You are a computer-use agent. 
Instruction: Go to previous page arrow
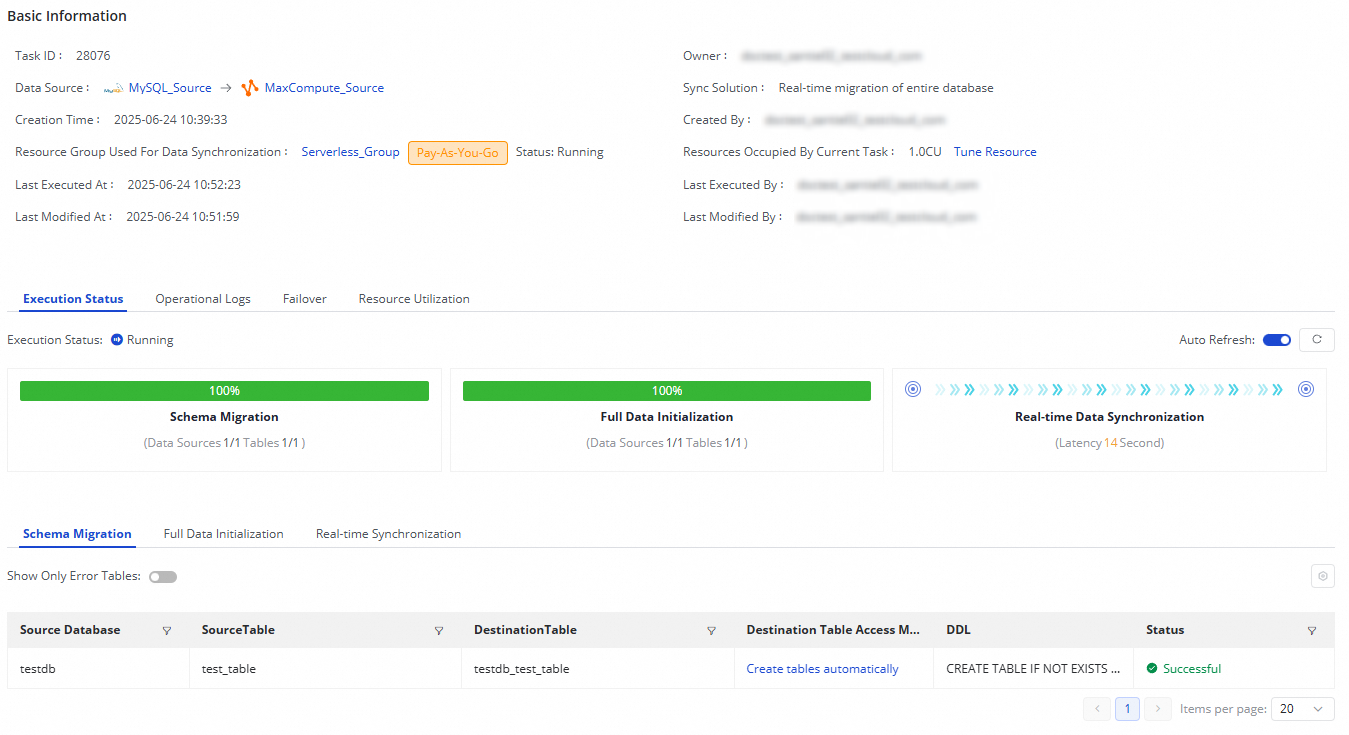click(1096, 709)
